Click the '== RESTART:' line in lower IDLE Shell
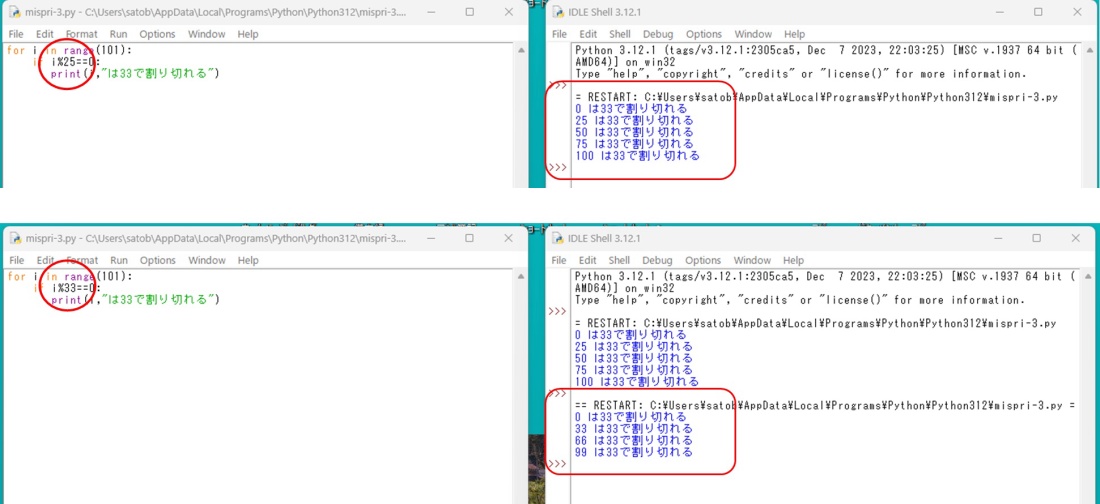The width and height of the screenshot is (1100, 504). point(825,405)
